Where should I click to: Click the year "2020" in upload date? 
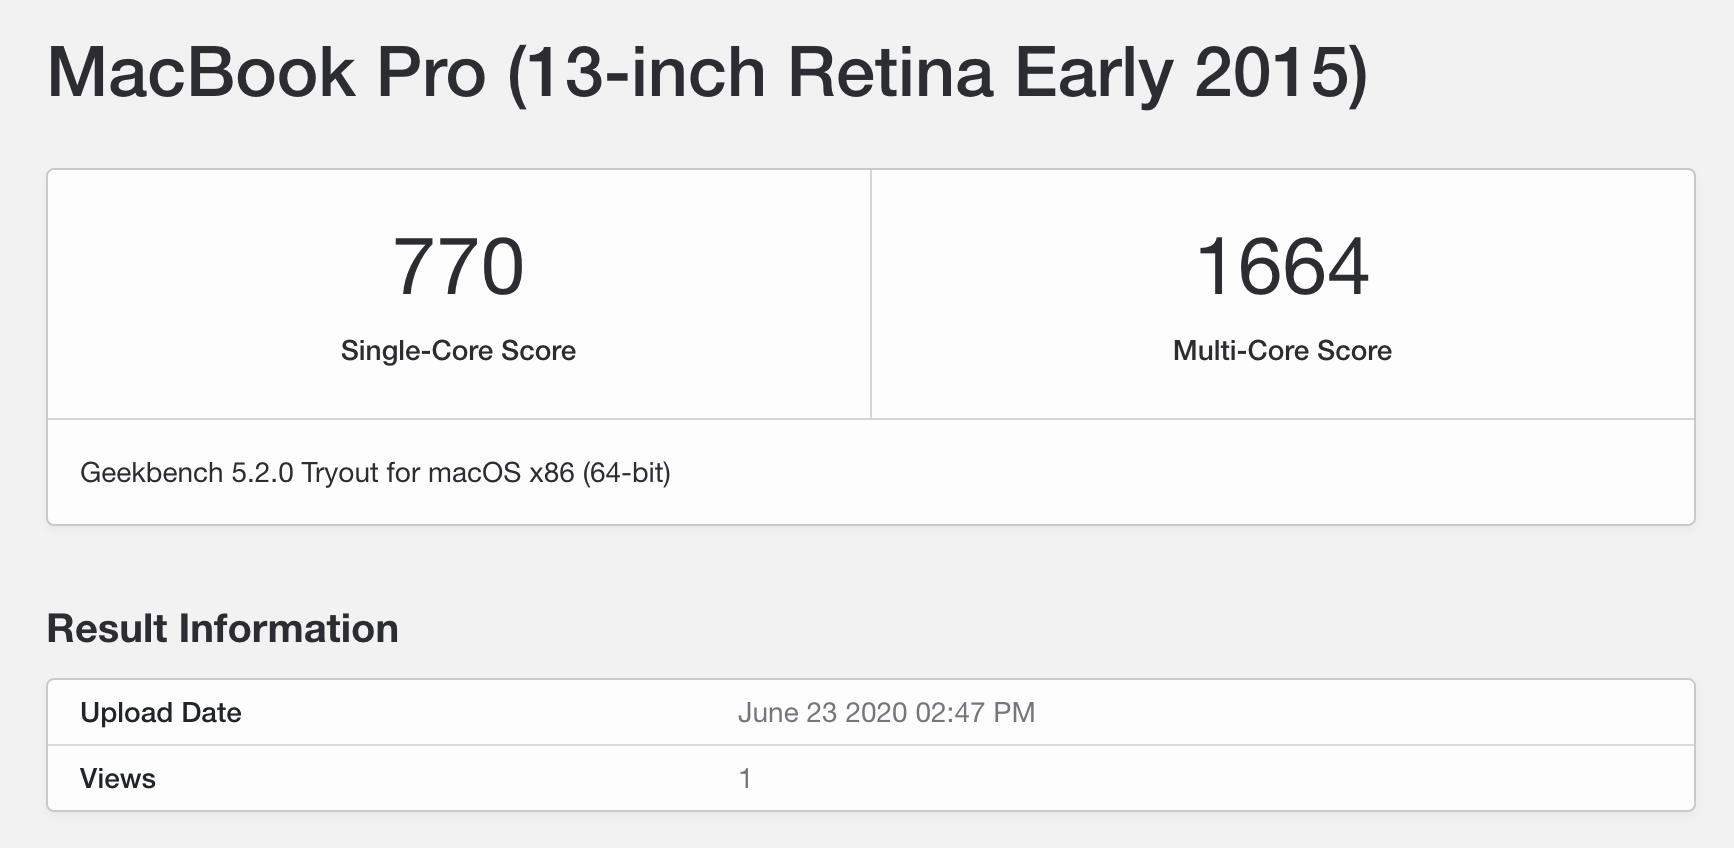point(876,713)
